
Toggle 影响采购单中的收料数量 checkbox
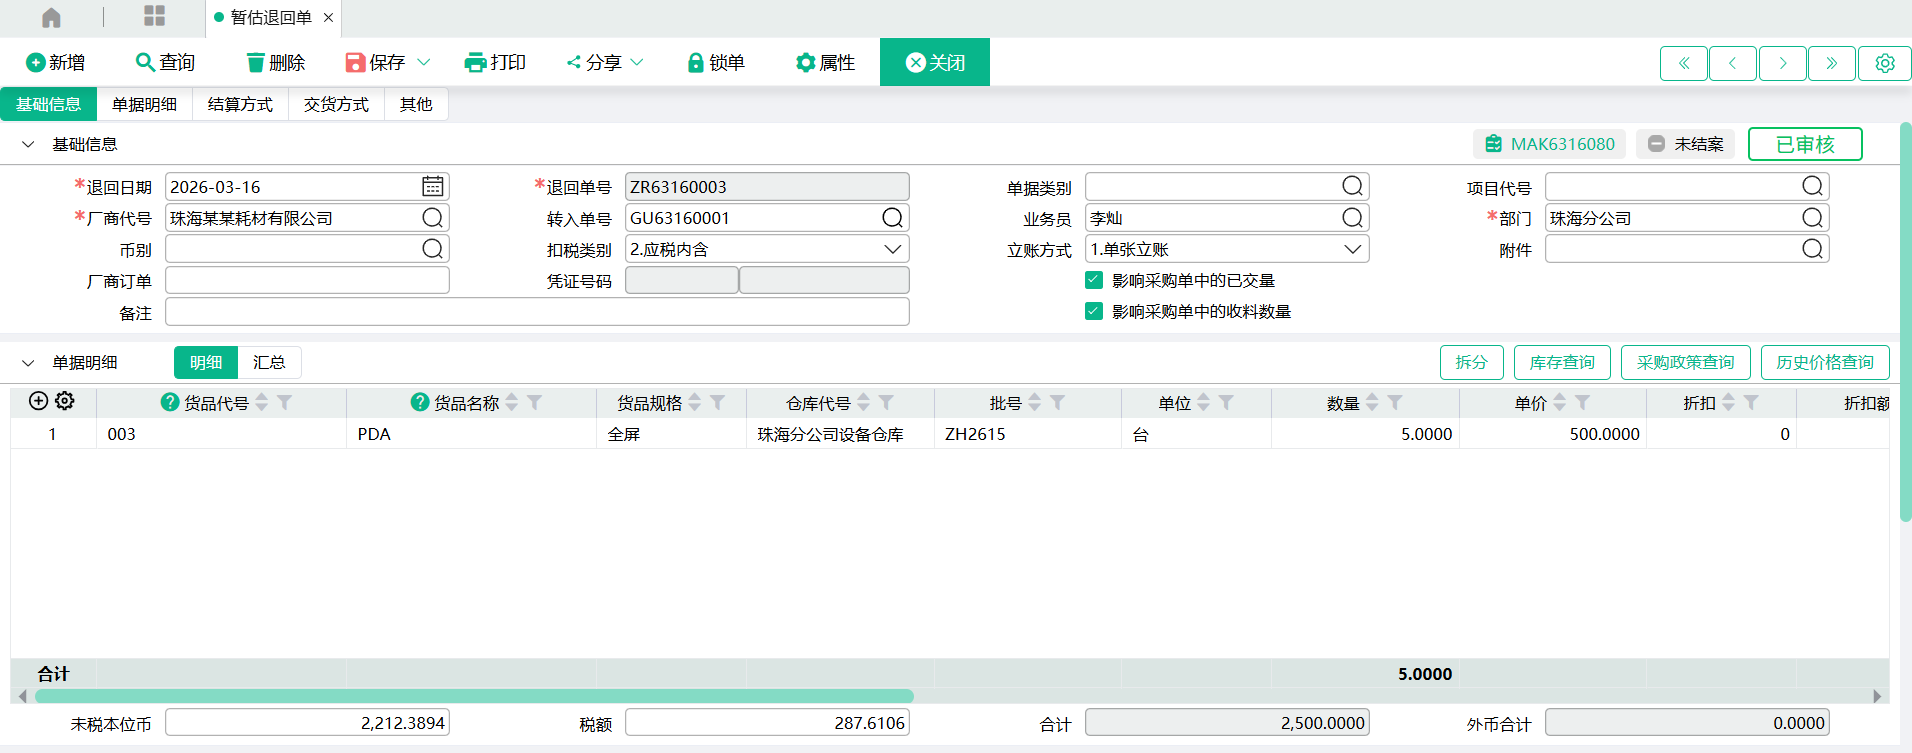pos(1094,312)
